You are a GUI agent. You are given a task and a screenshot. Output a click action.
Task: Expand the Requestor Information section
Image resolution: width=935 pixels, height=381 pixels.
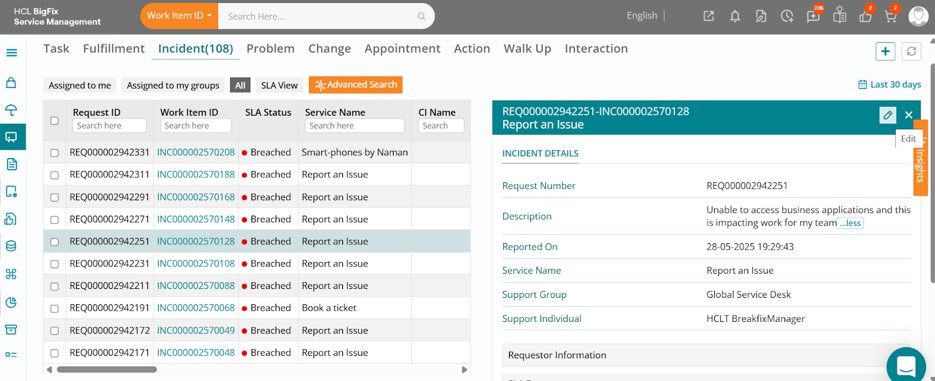tap(706, 355)
